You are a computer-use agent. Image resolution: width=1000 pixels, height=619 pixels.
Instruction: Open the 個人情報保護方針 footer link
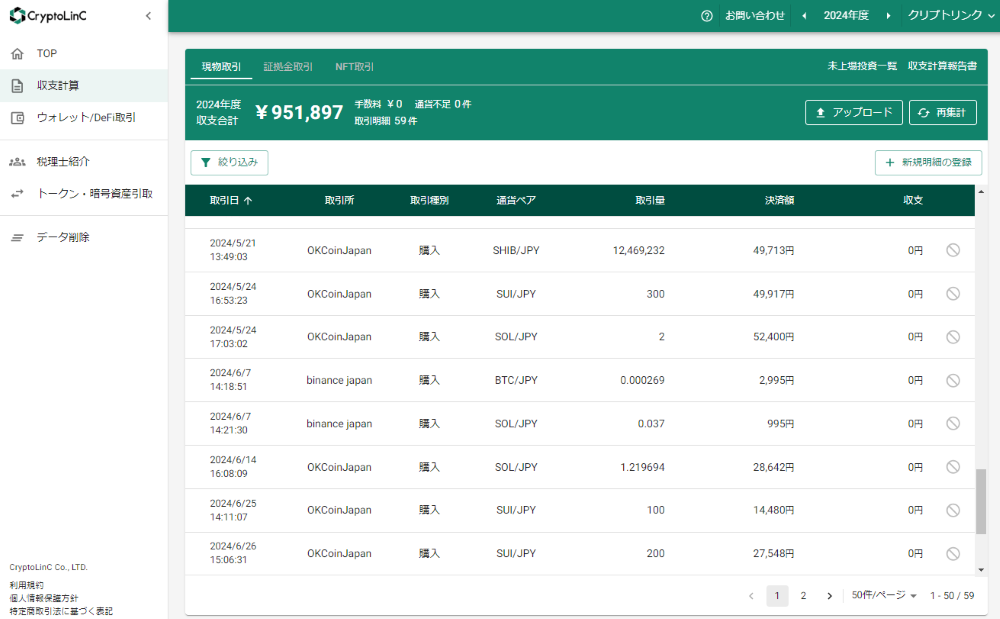[44, 598]
